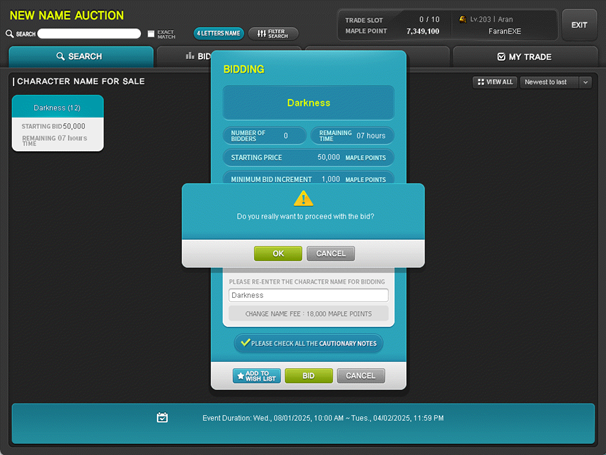Click the calendar icon in event banner
The height and width of the screenshot is (455, 606).
[x=162, y=418]
